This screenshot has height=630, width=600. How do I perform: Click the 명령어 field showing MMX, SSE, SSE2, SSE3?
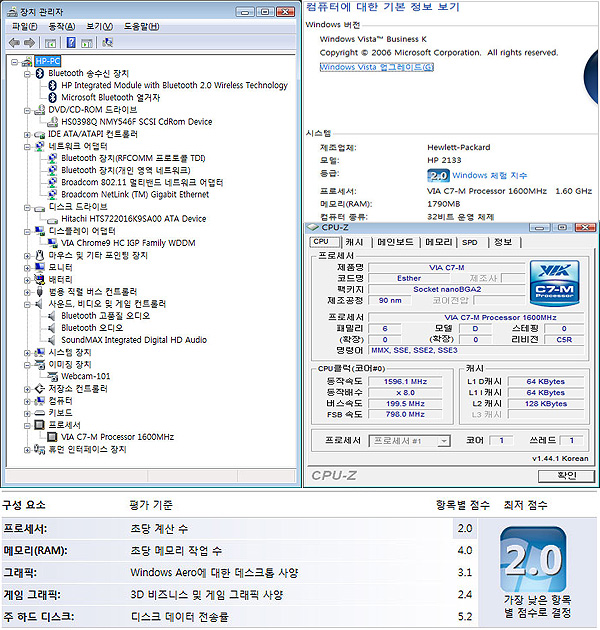[x=476, y=350]
